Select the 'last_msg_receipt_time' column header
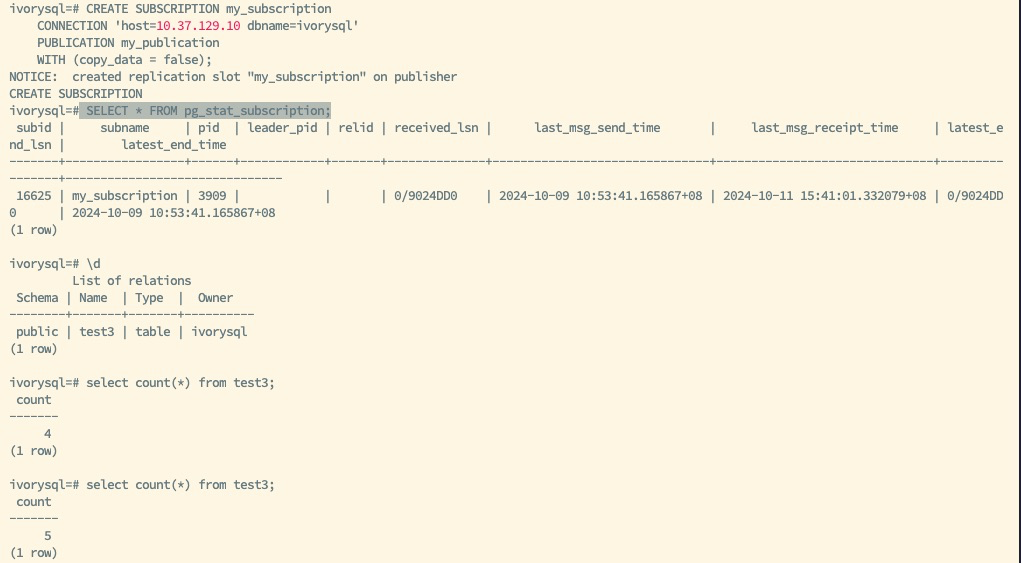The height and width of the screenshot is (563, 1021). point(825,128)
